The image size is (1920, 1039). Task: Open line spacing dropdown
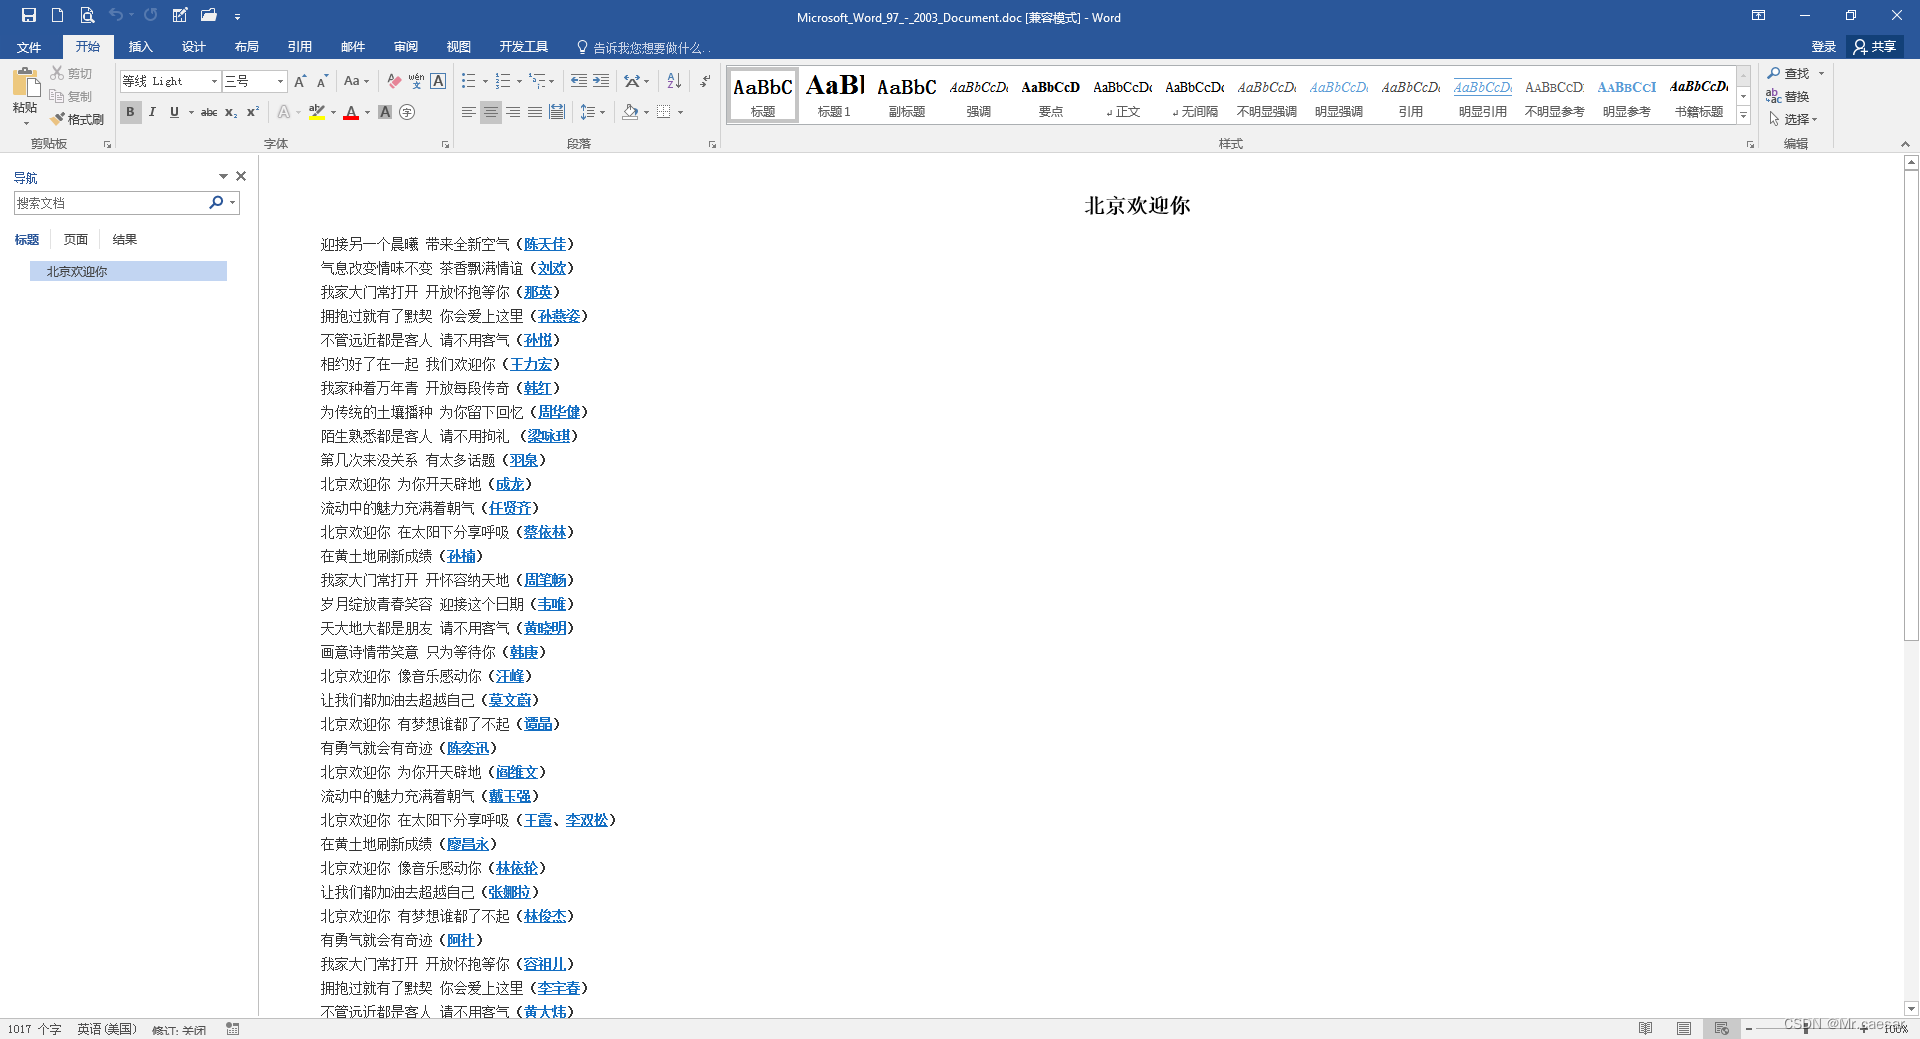point(593,112)
